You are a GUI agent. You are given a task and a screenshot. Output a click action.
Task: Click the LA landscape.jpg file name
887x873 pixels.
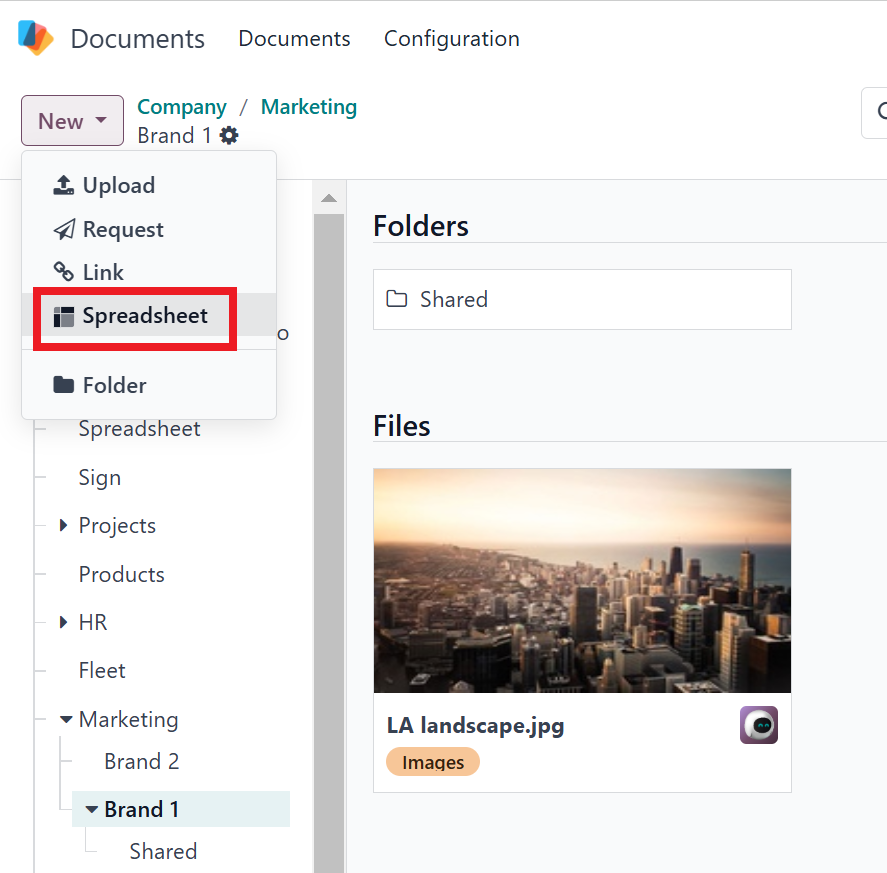coord(475,725)
